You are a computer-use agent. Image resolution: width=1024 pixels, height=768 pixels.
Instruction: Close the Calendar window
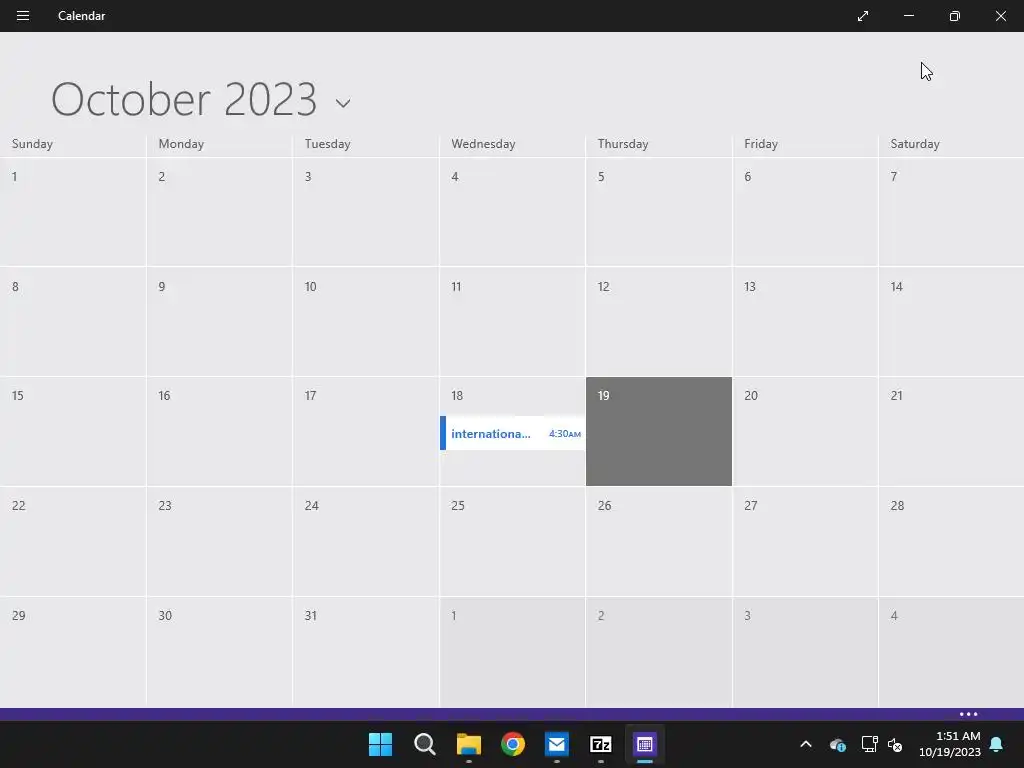tap(1000, 16)
